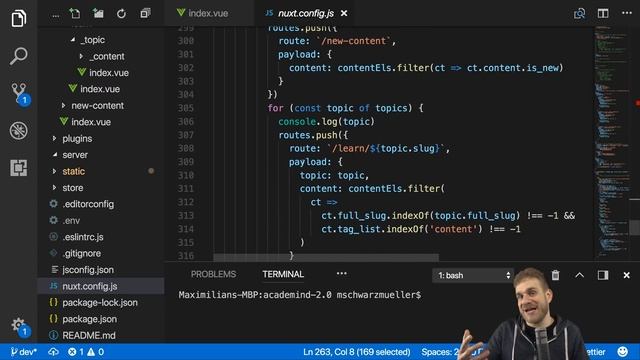This screenshot has width=640, height=360.
Task: Open editor more actions ellipsis menu
Action: tap(627, 13)
